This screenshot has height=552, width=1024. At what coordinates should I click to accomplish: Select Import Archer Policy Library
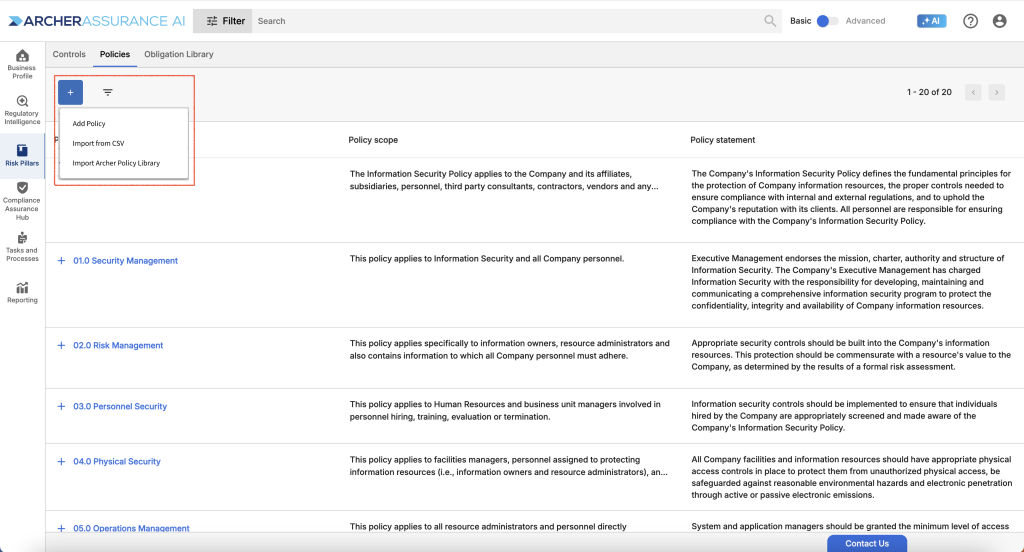tap(116, 163)
